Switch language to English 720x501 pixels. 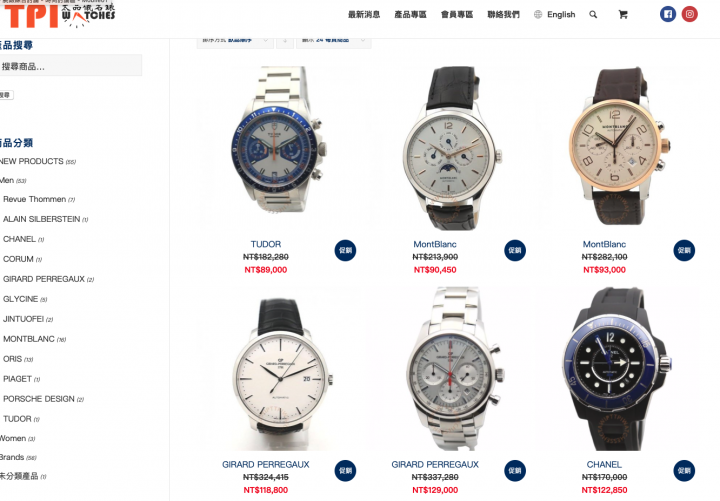555,15
